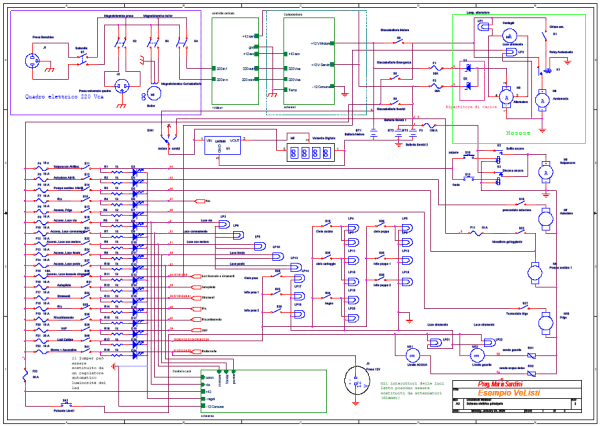Click the Presa Banchina J1 socket symbol
Screen dimensions: 600x426
pyautogui.click(x=32, y=61)
